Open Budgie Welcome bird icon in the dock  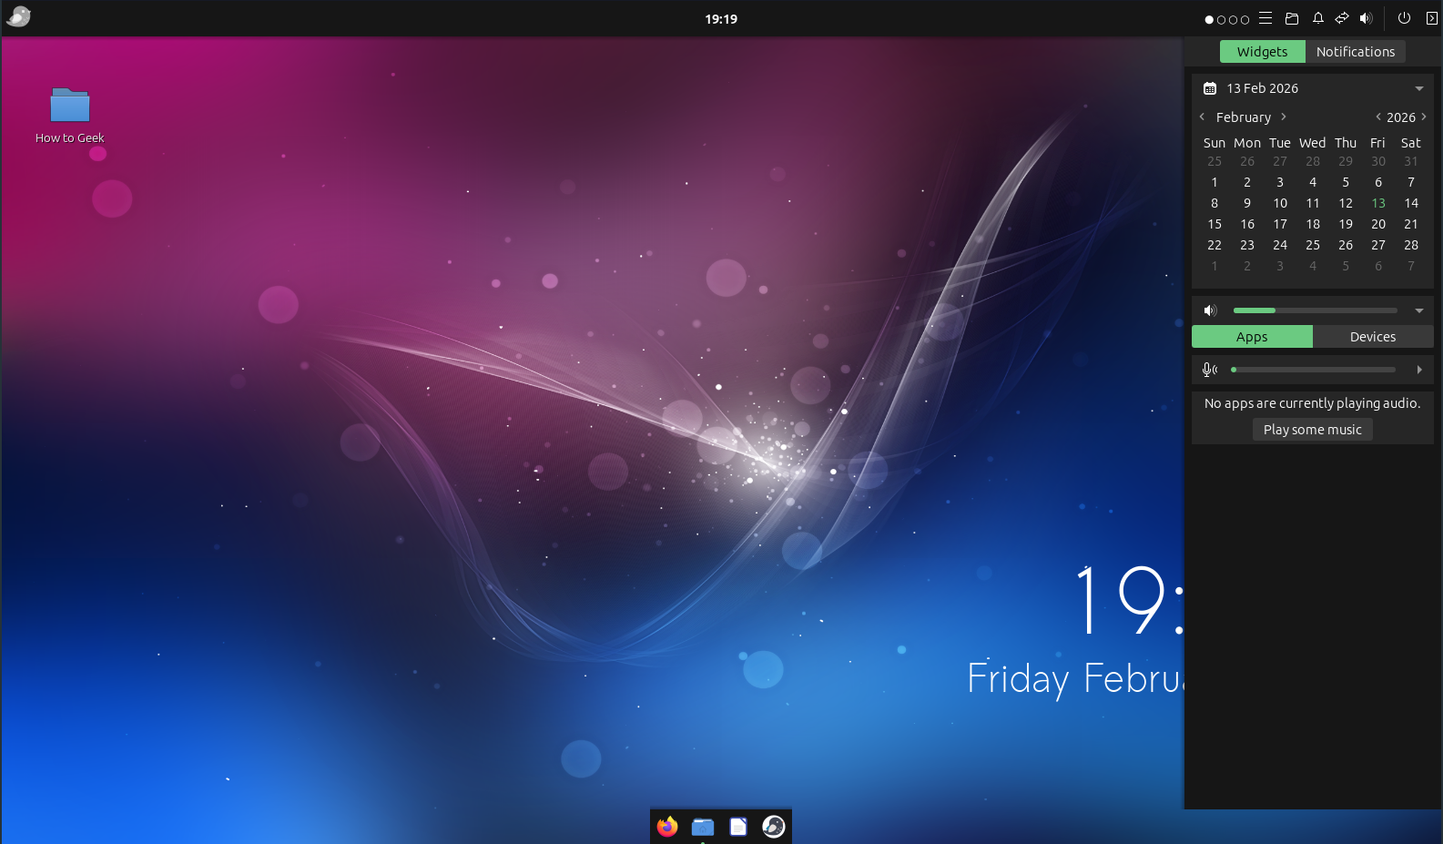[773, 826]
